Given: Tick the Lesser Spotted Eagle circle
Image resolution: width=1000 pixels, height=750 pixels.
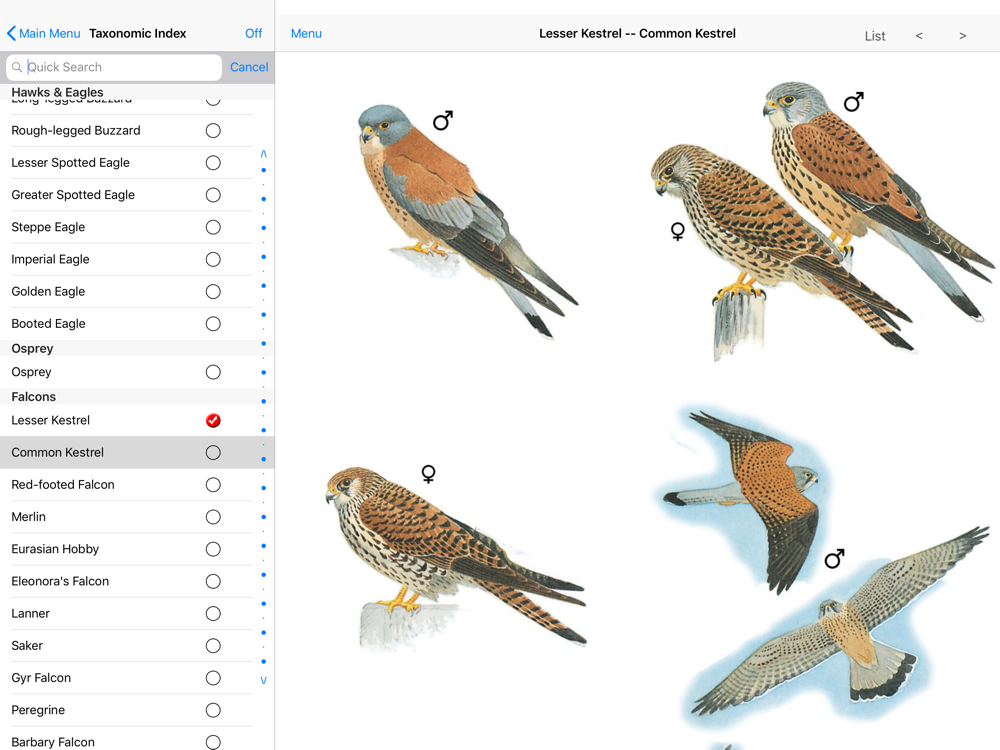Looking at the screenshot, I should pos(213,163).
